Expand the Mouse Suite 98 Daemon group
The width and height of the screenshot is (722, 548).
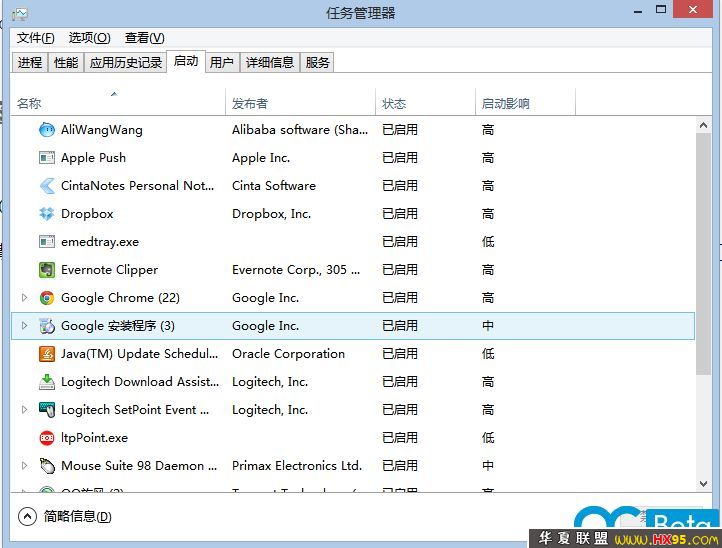click(24, 466)
